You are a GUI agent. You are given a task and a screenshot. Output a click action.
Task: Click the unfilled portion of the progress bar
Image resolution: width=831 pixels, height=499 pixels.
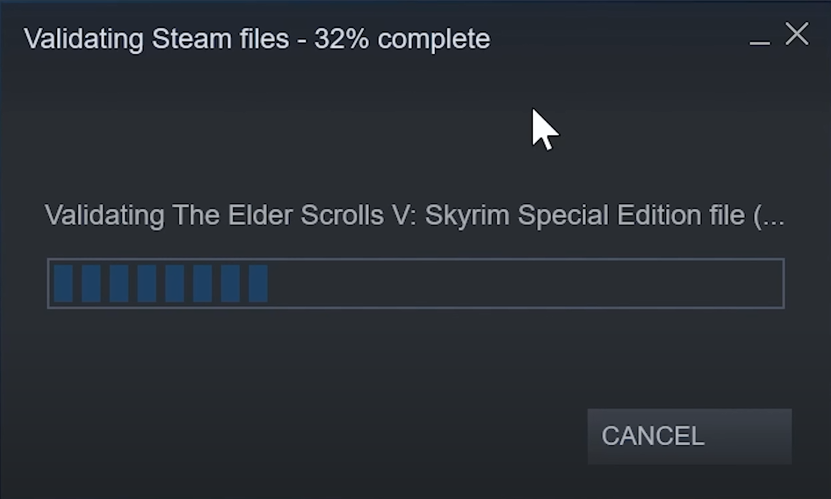(x=525, y=284)
